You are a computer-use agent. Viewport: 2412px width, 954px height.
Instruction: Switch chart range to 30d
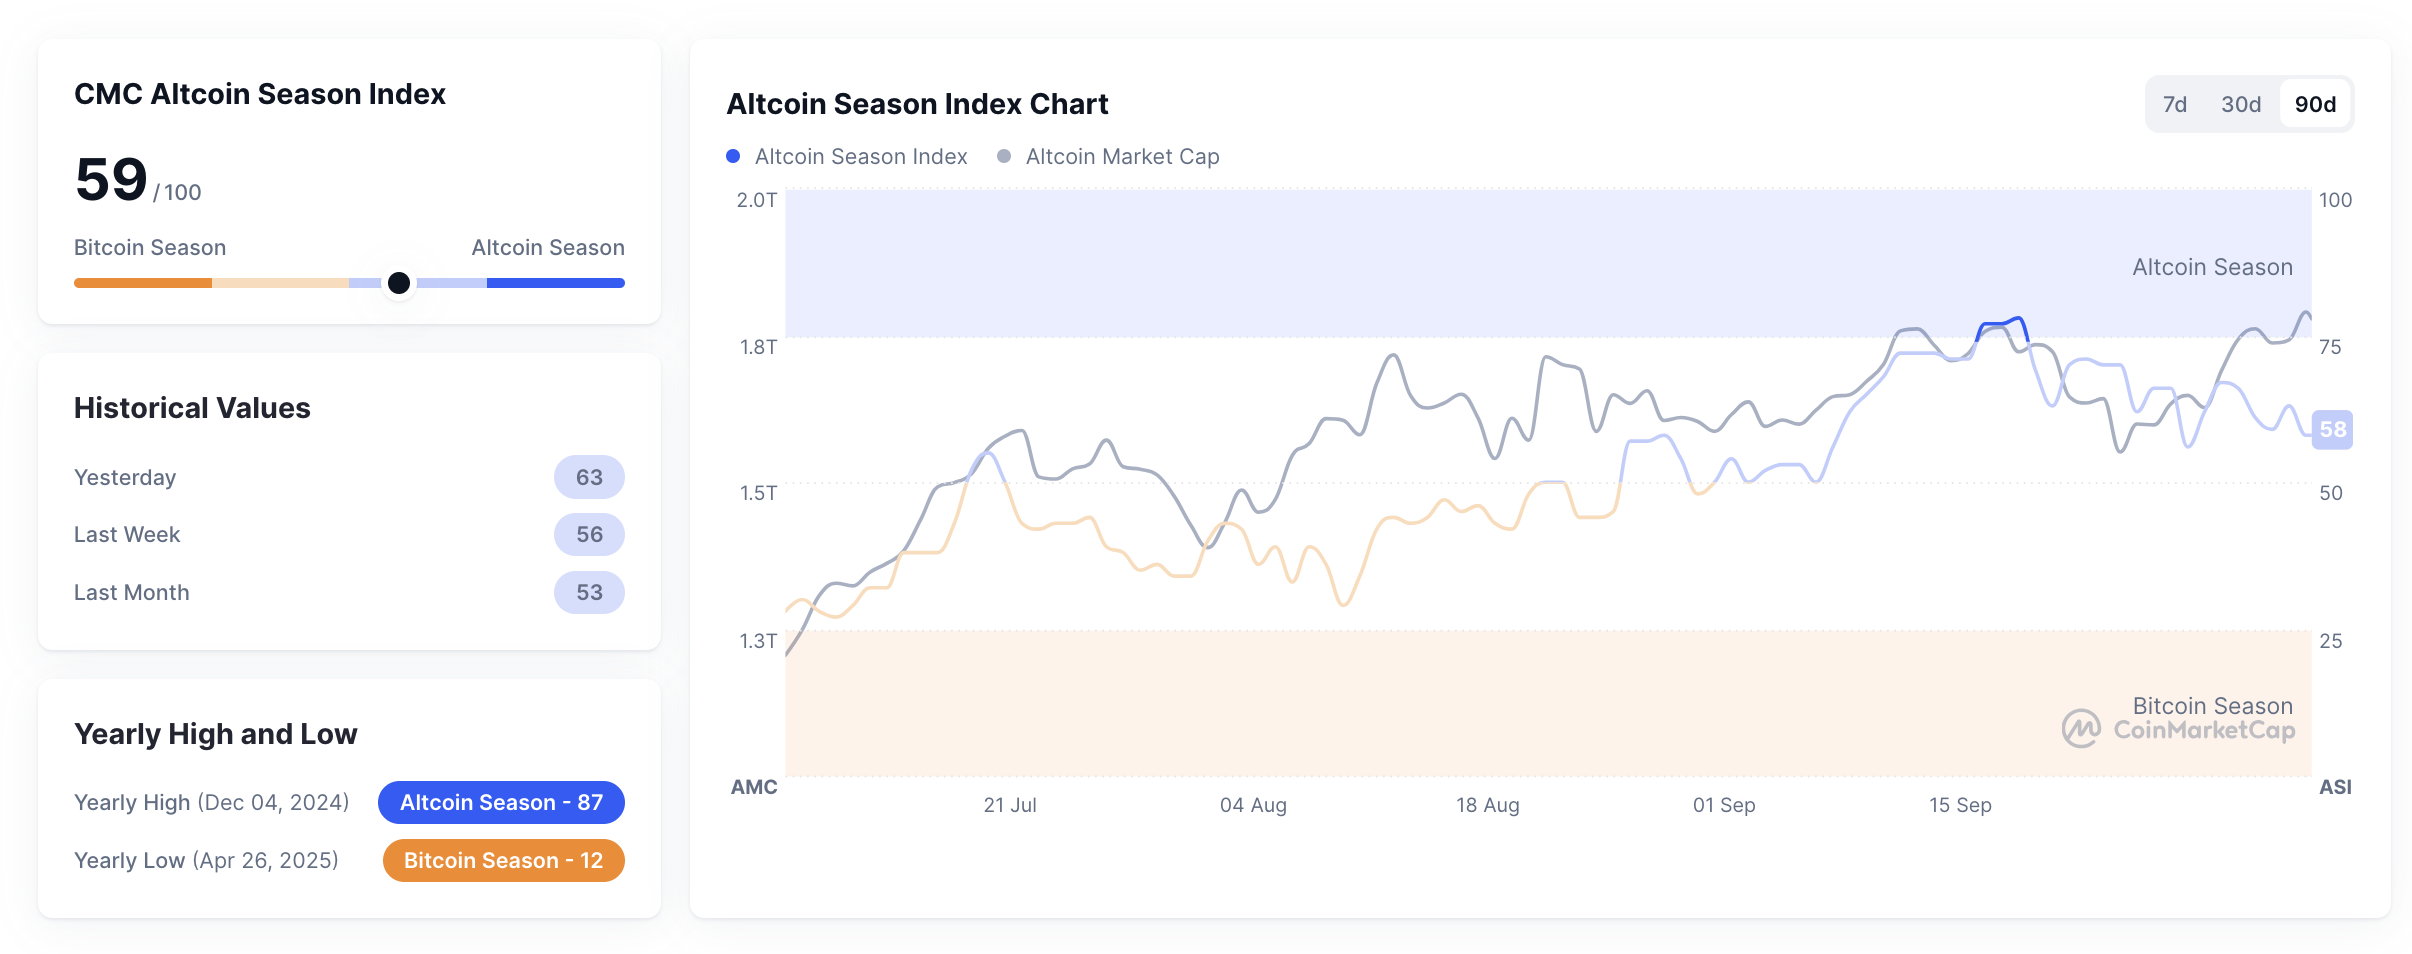coord(2240,104)
